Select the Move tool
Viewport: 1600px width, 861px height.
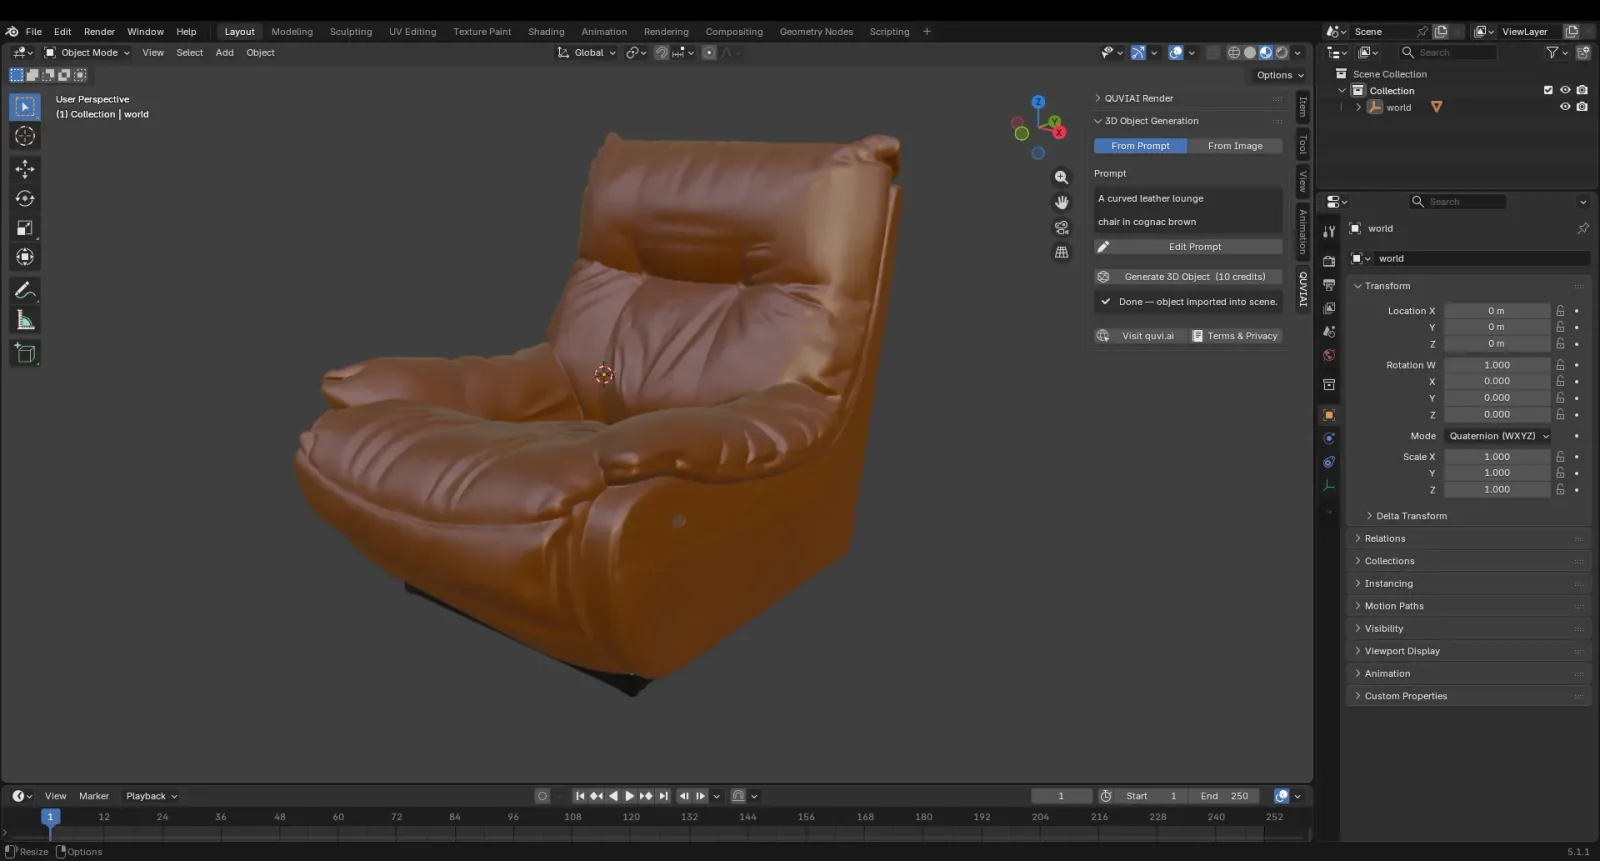pos(25,169)
